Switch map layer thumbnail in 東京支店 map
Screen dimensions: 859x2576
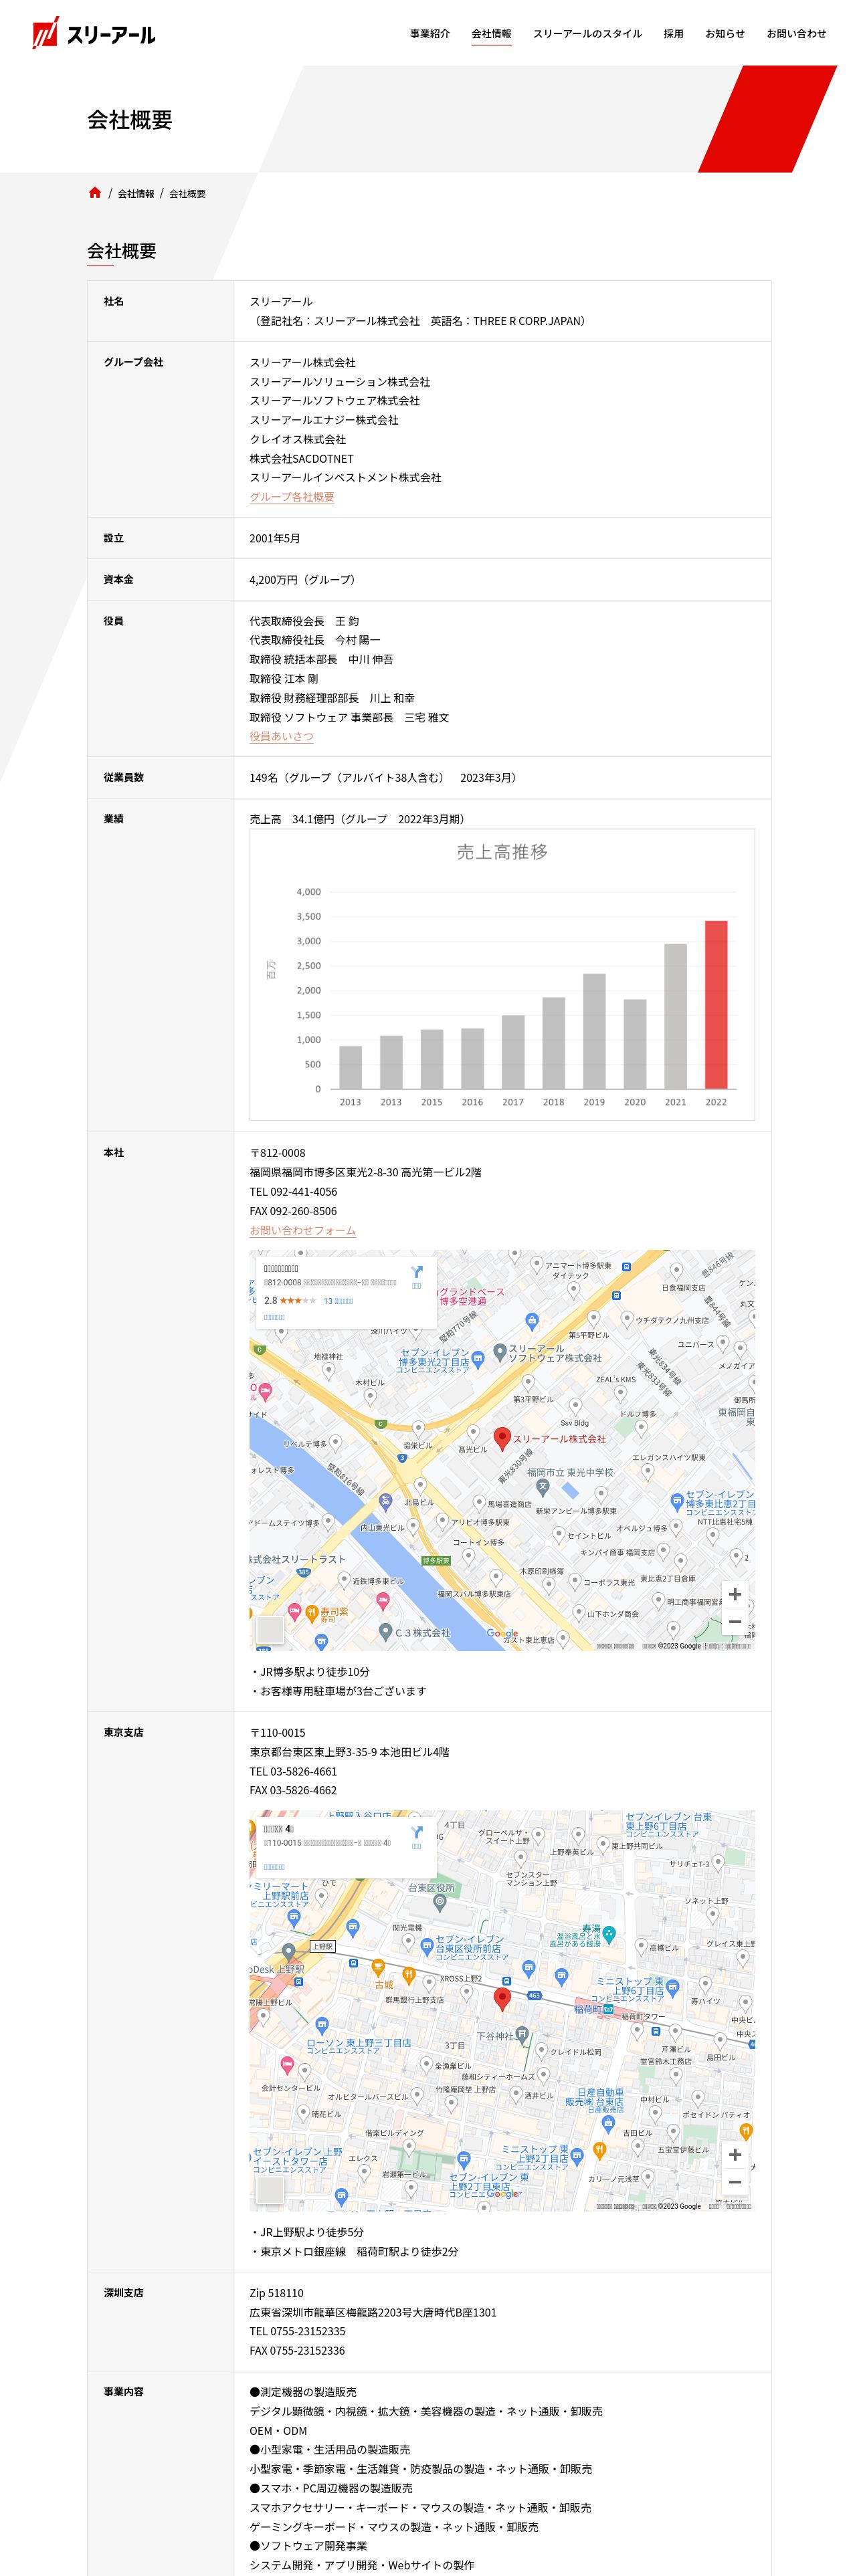coord(270,2189)
